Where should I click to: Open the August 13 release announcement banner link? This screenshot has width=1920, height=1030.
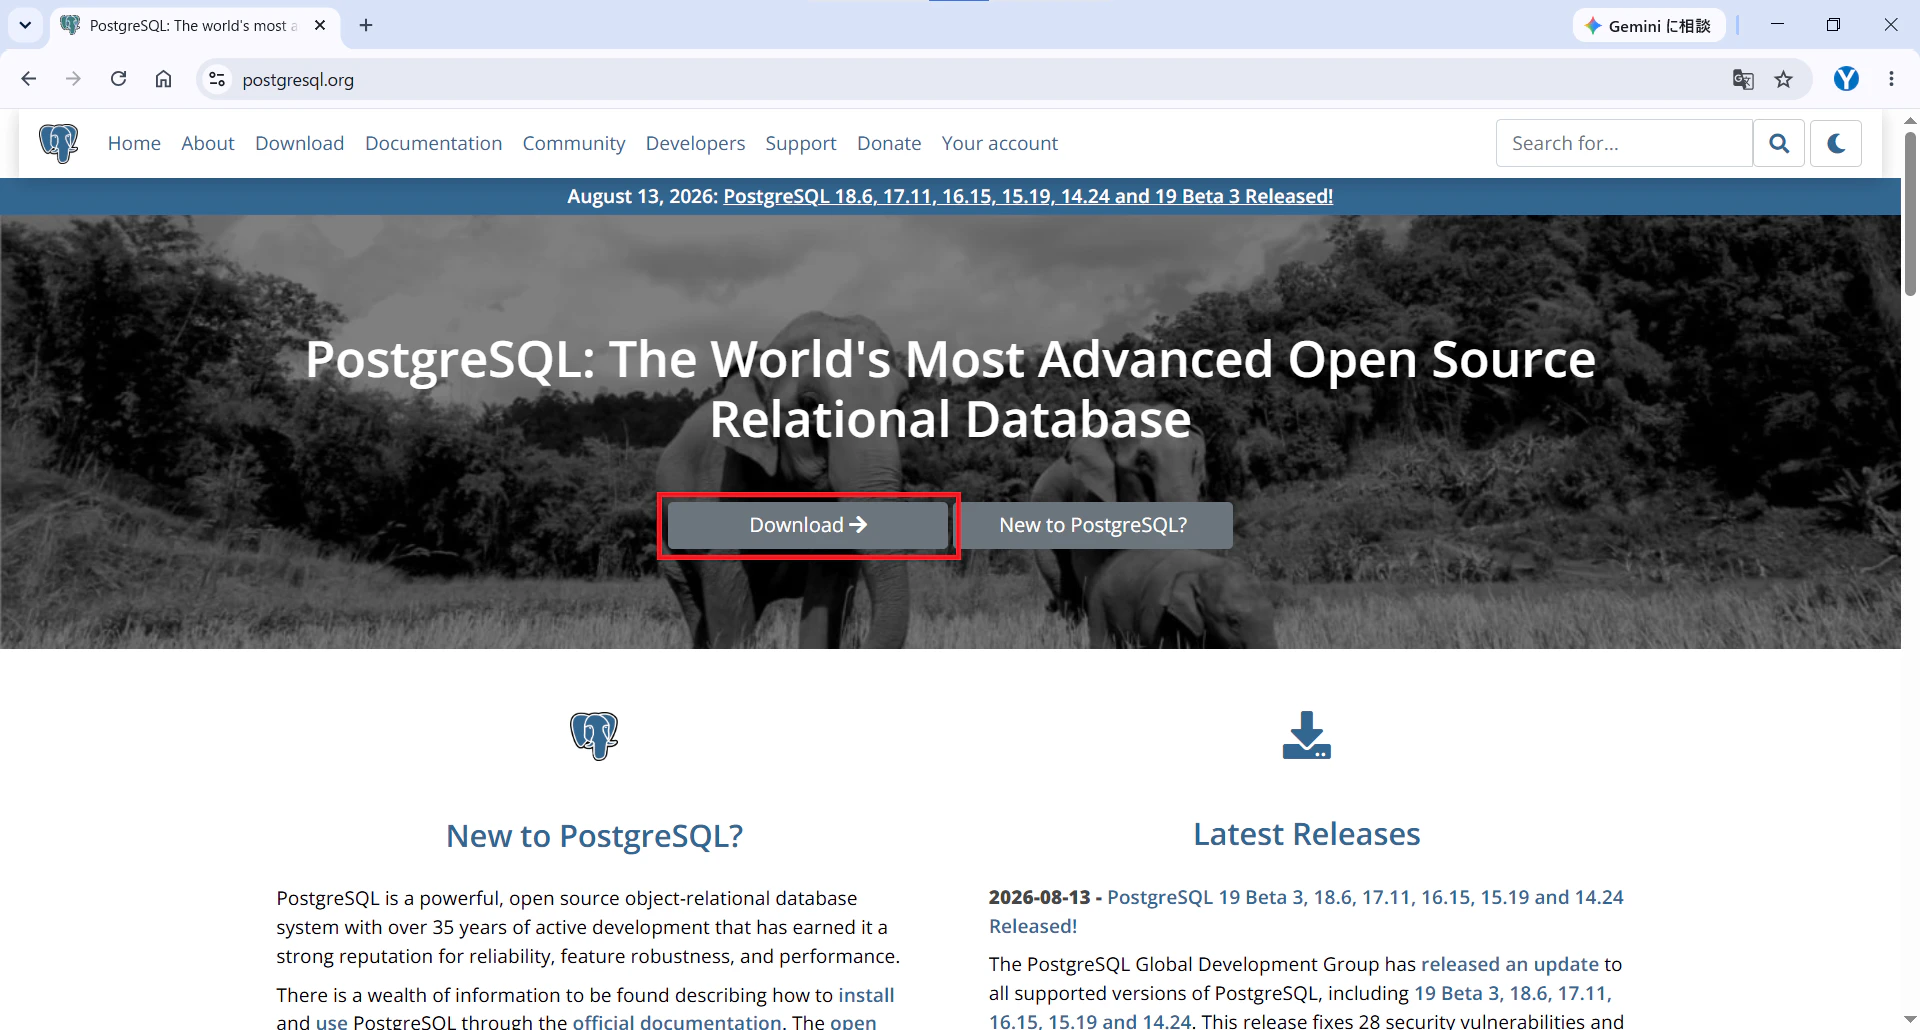tap(1028, 196)
